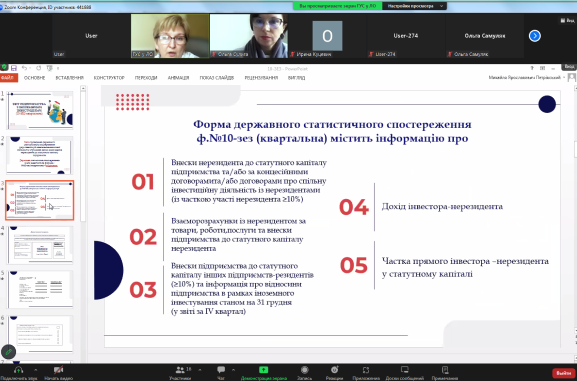Image resolution: width=577 pixels, height=381 pixels.
Task: Select slide 1 thumbnail
Action: 39,110
